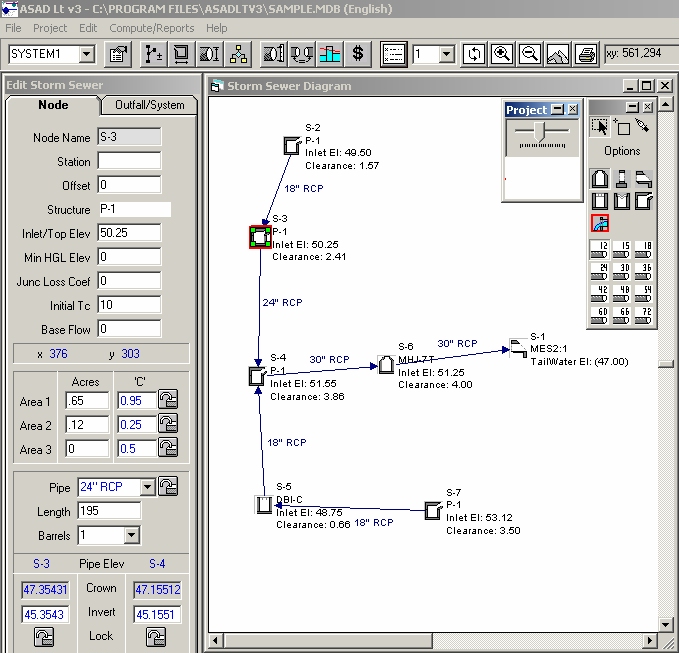Click the pipe section toolbar icon

pos(210,54)
